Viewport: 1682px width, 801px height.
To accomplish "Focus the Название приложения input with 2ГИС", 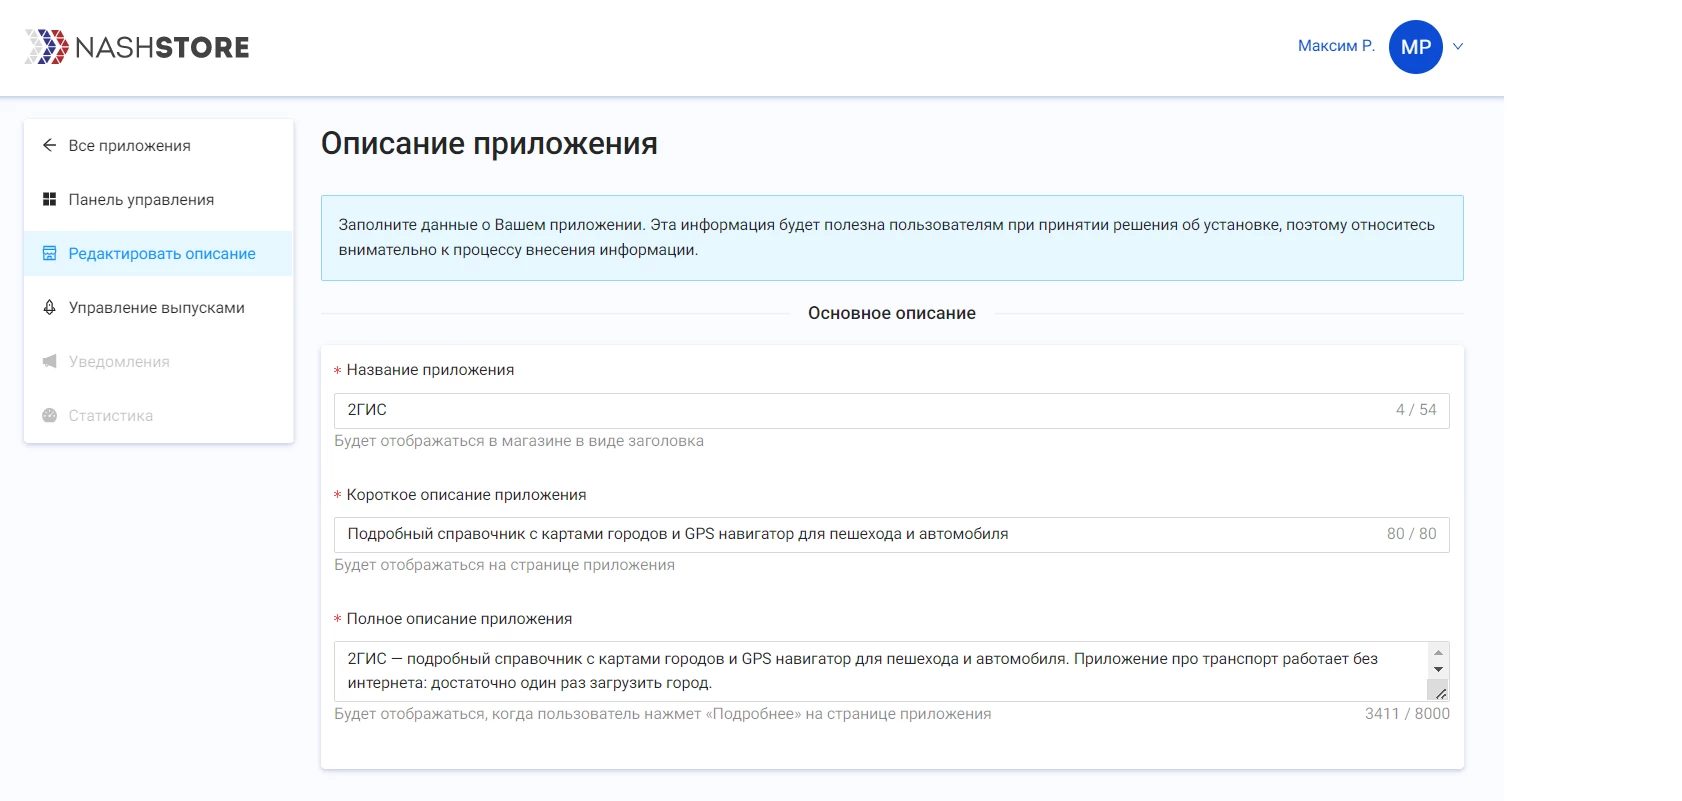I will click(891, 410).
